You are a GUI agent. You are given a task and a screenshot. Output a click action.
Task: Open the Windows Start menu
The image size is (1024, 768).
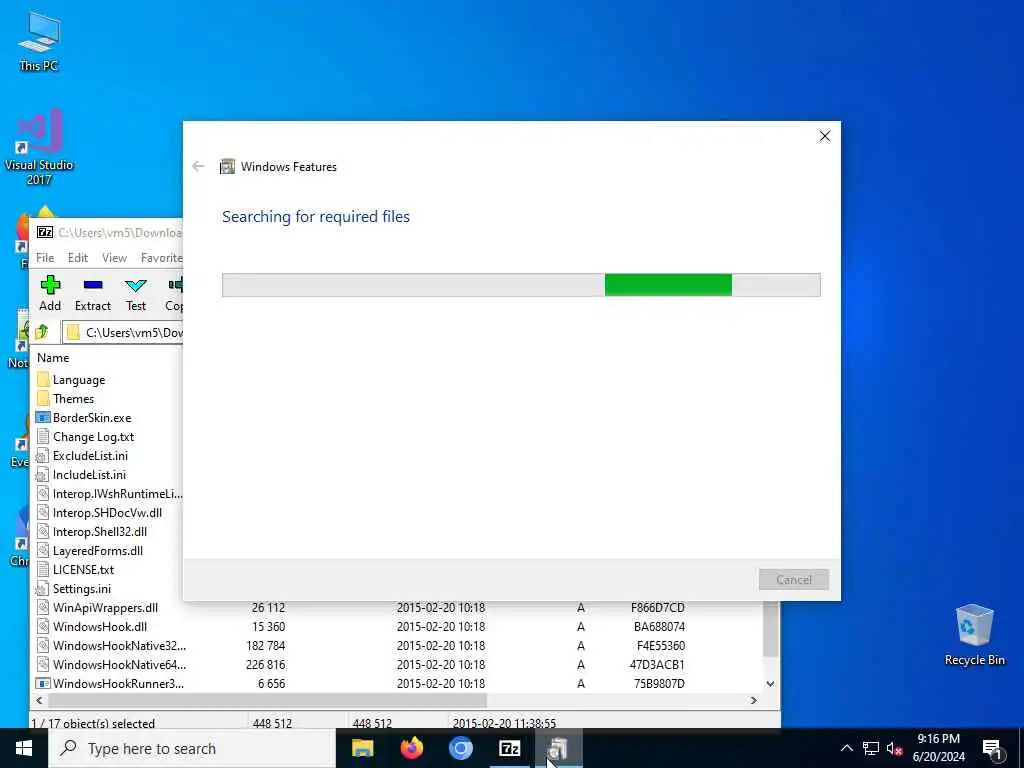(24, 748)
